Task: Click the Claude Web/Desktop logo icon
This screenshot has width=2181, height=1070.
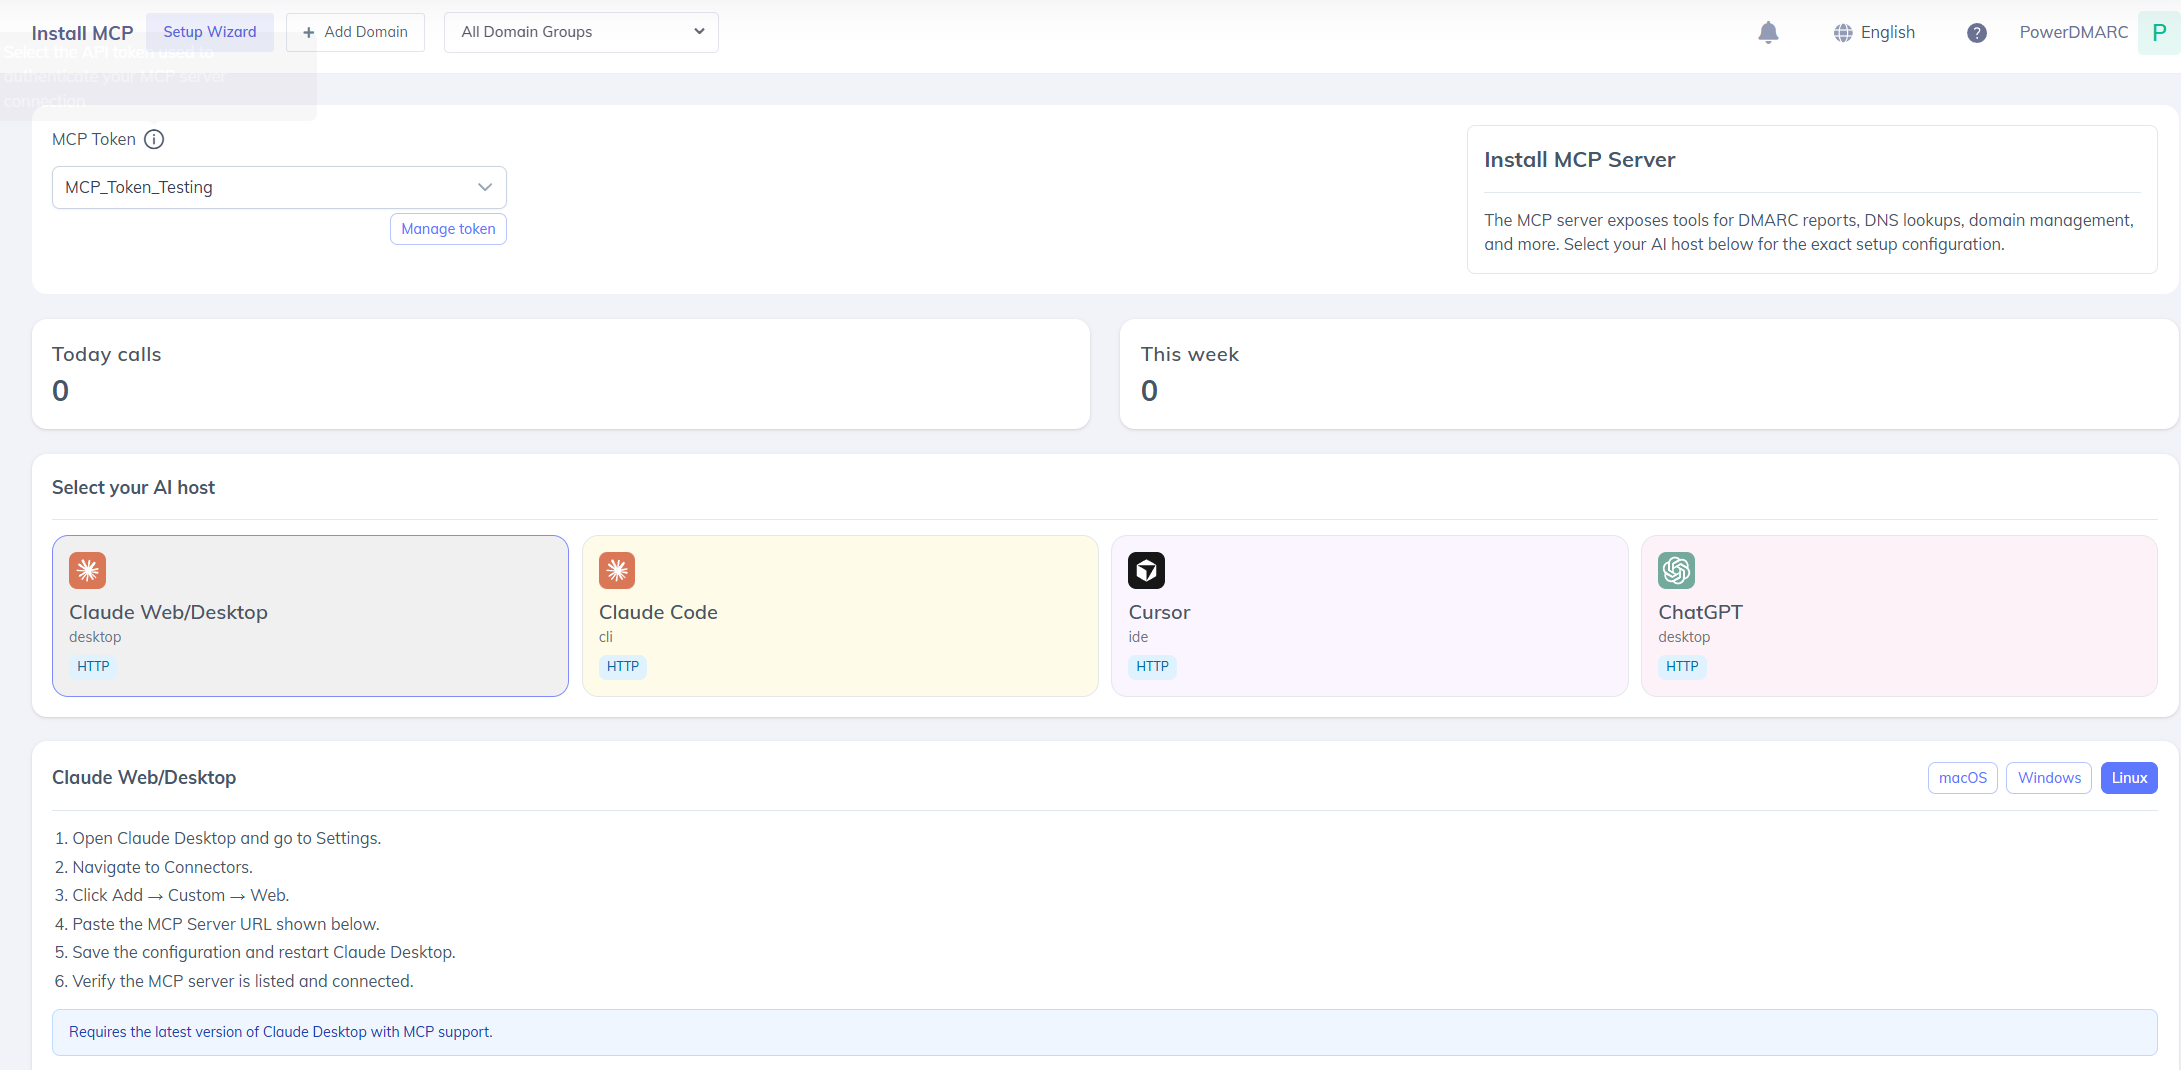Action: coord(88,570)
